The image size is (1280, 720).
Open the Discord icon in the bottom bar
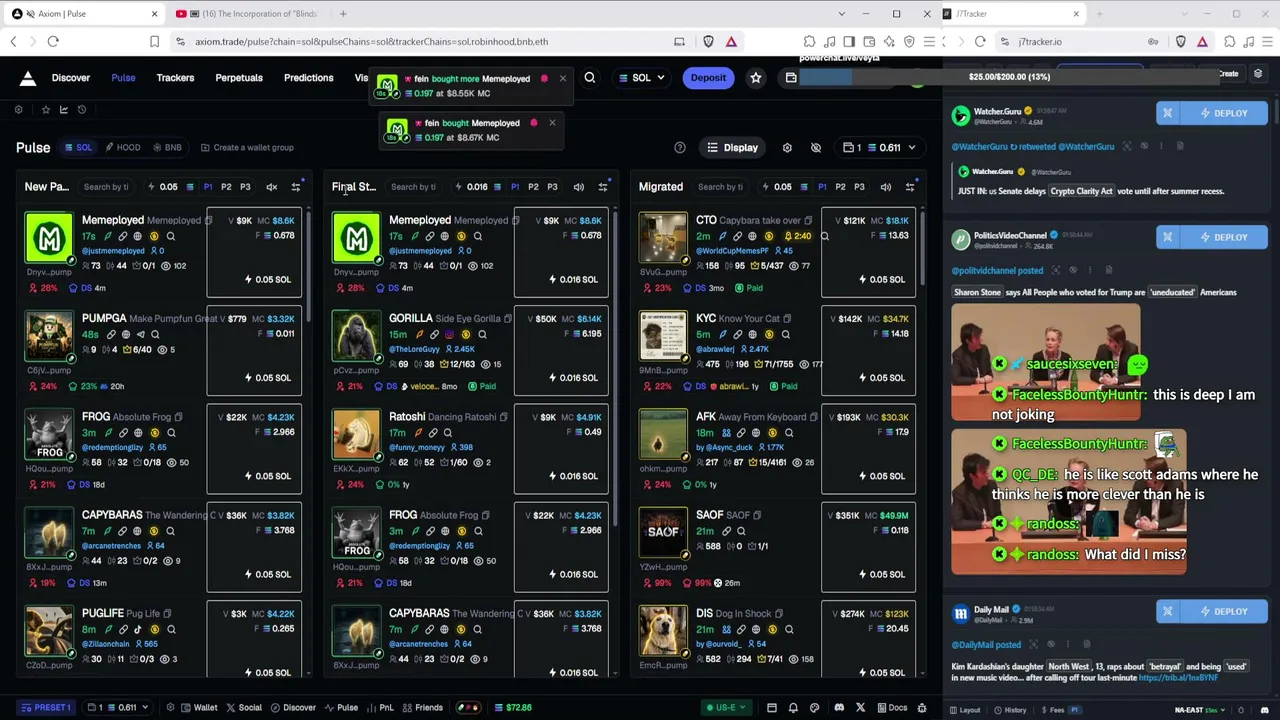(839, 708)
